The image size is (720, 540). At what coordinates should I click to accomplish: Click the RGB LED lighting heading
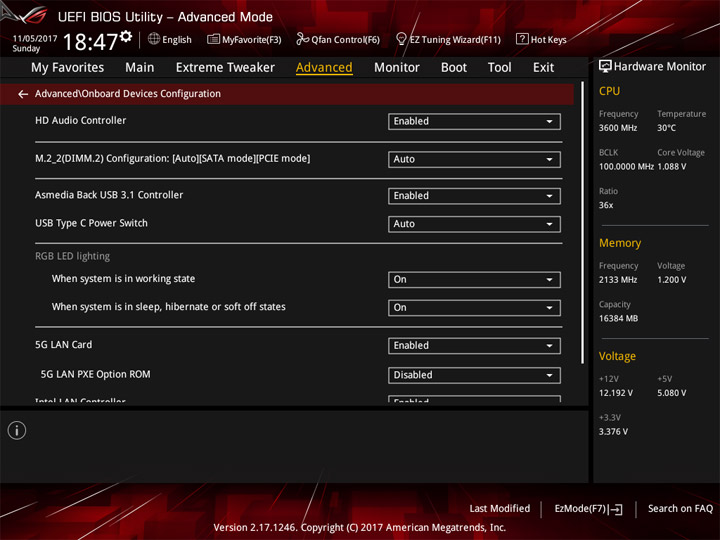(73, 256)
